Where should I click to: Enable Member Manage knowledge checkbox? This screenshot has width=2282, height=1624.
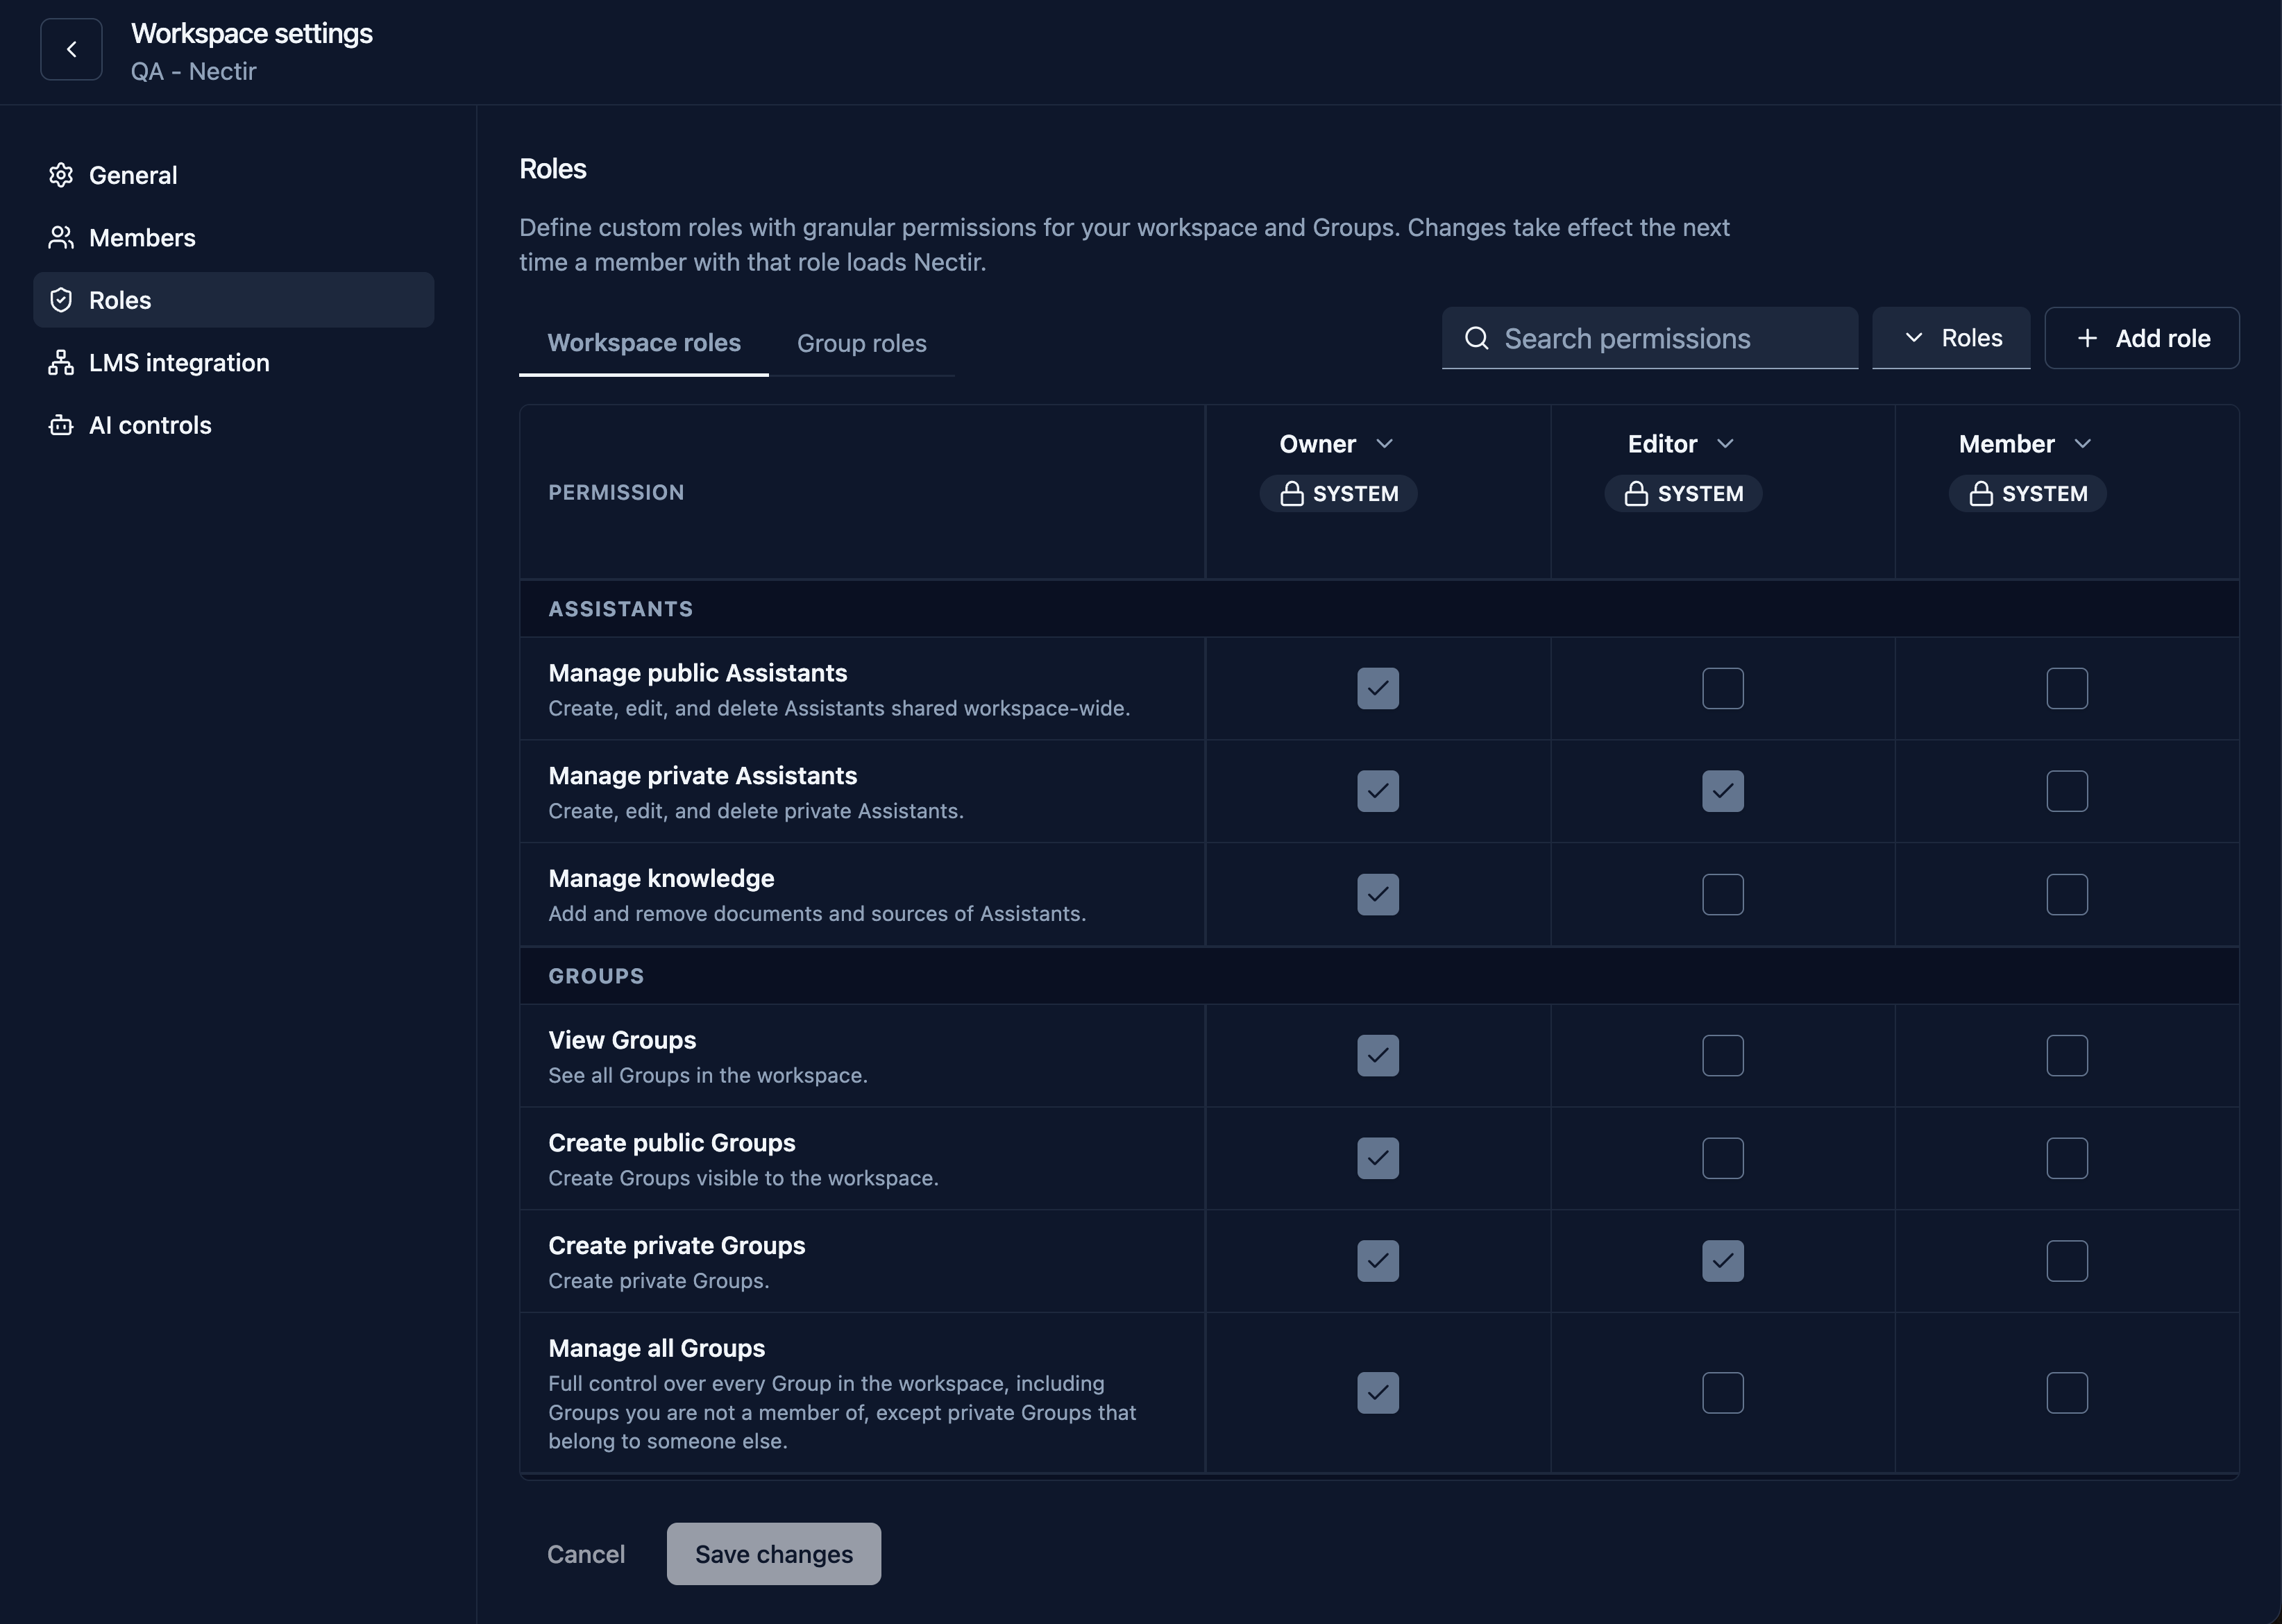pos(2067,894)
